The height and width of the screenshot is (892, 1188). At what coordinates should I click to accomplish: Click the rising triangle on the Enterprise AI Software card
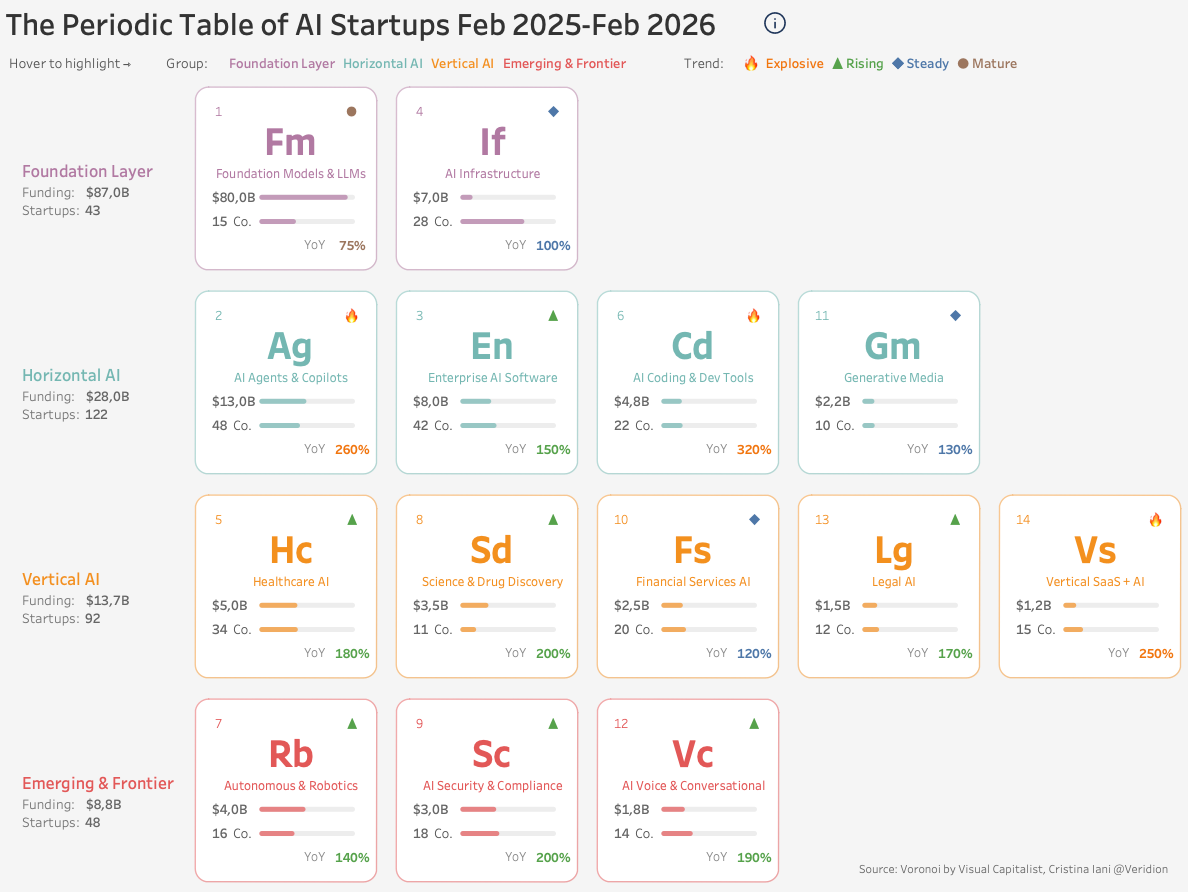click(x=553, y=316)
